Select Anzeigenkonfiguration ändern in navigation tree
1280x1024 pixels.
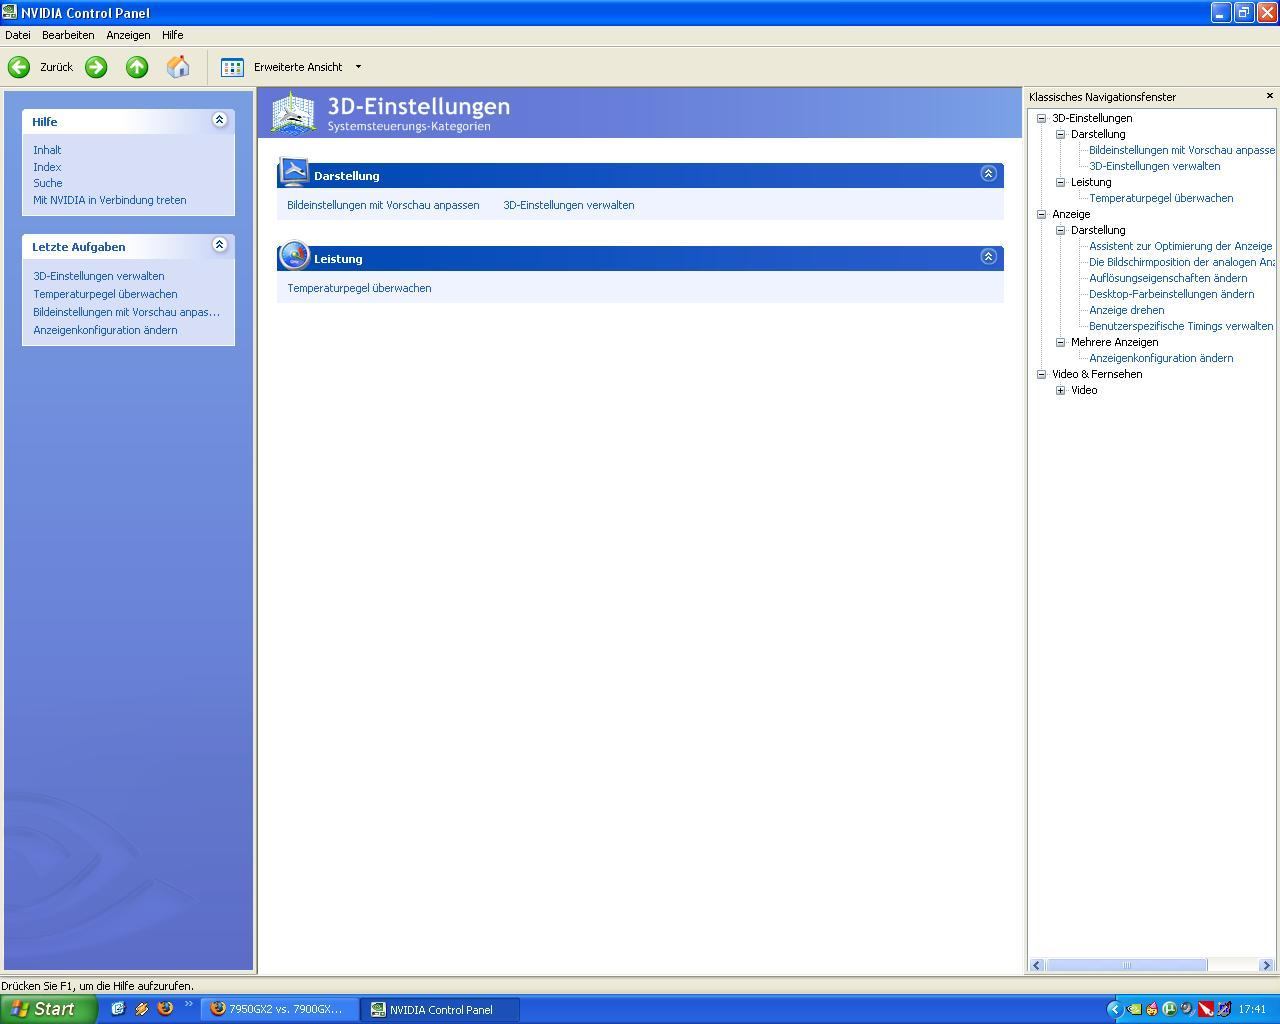coord(1161,358)
